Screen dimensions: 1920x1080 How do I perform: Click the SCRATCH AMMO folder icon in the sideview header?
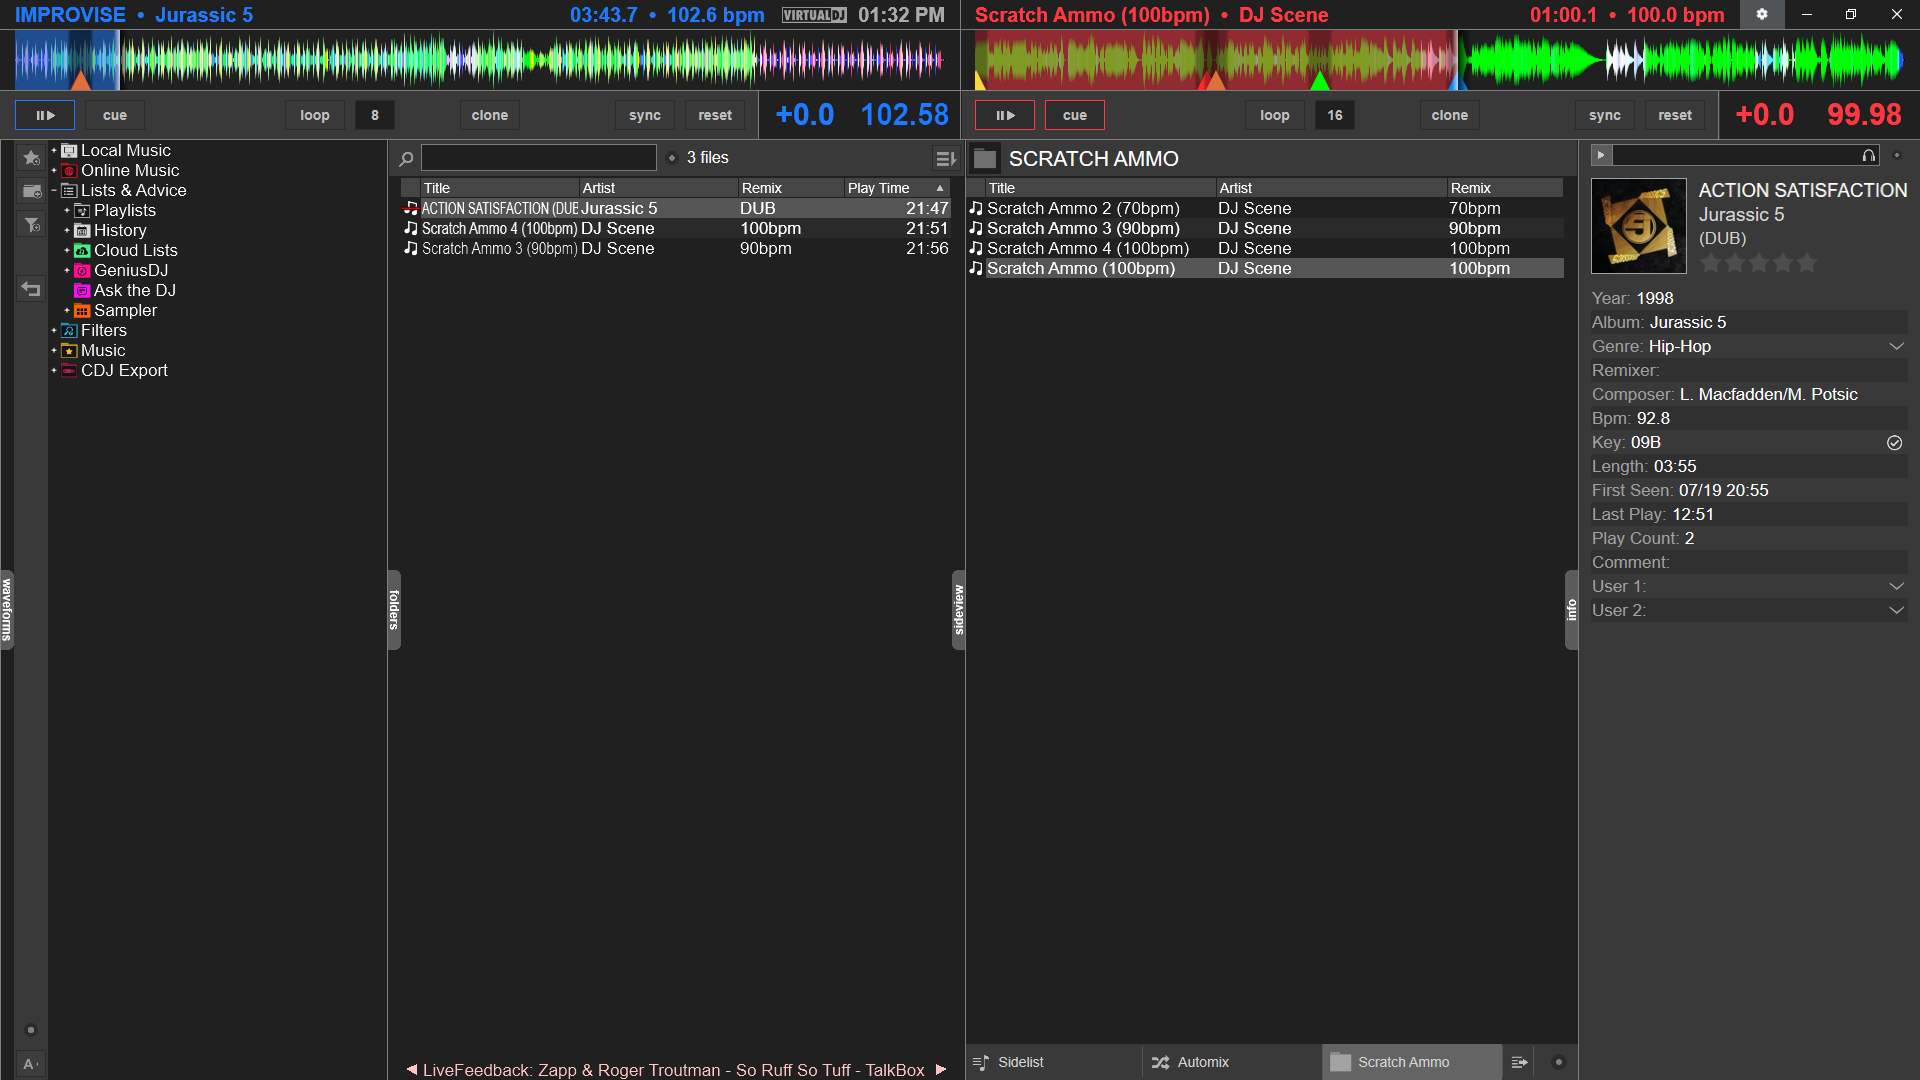(985, 158)
